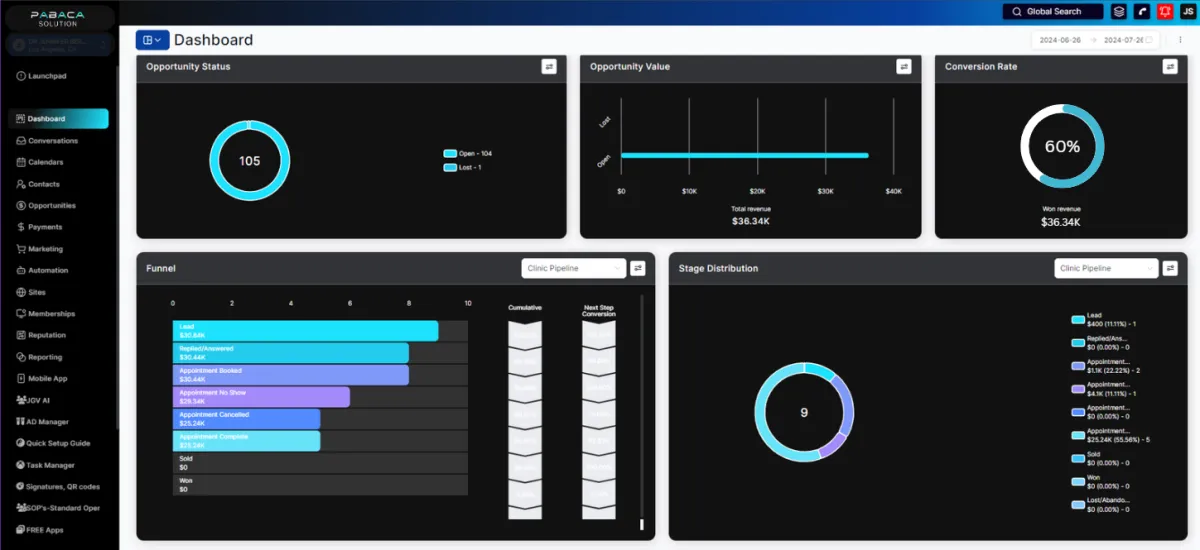Click the Funnel widget swap icon
Screen dimensions: 1200x550
click(x=638, y=268)
